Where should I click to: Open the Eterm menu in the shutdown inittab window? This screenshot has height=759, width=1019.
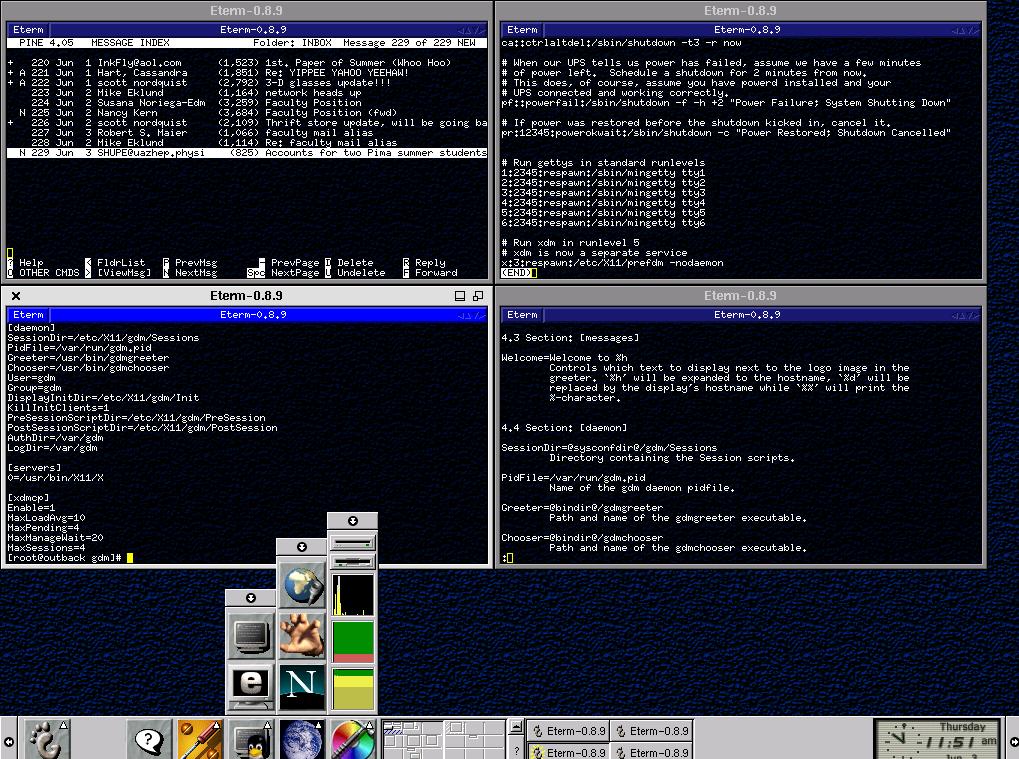(x=522, y=30)
